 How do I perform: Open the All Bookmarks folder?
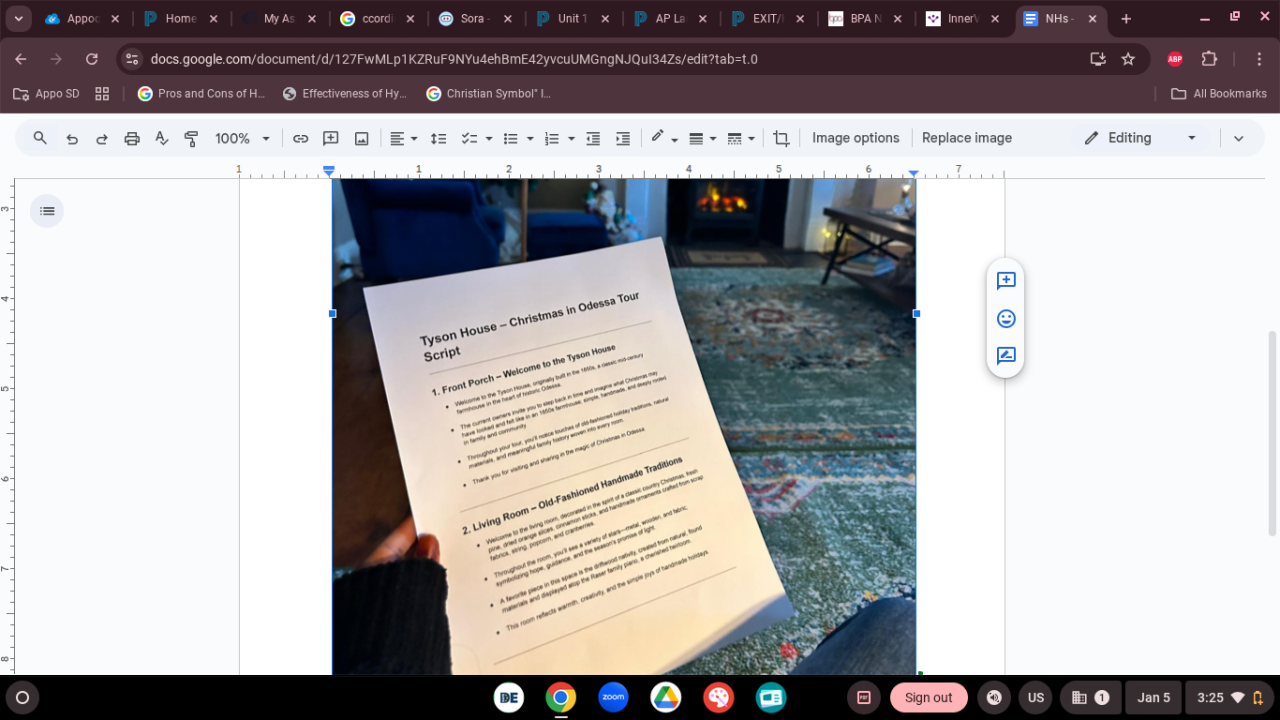1219,93
